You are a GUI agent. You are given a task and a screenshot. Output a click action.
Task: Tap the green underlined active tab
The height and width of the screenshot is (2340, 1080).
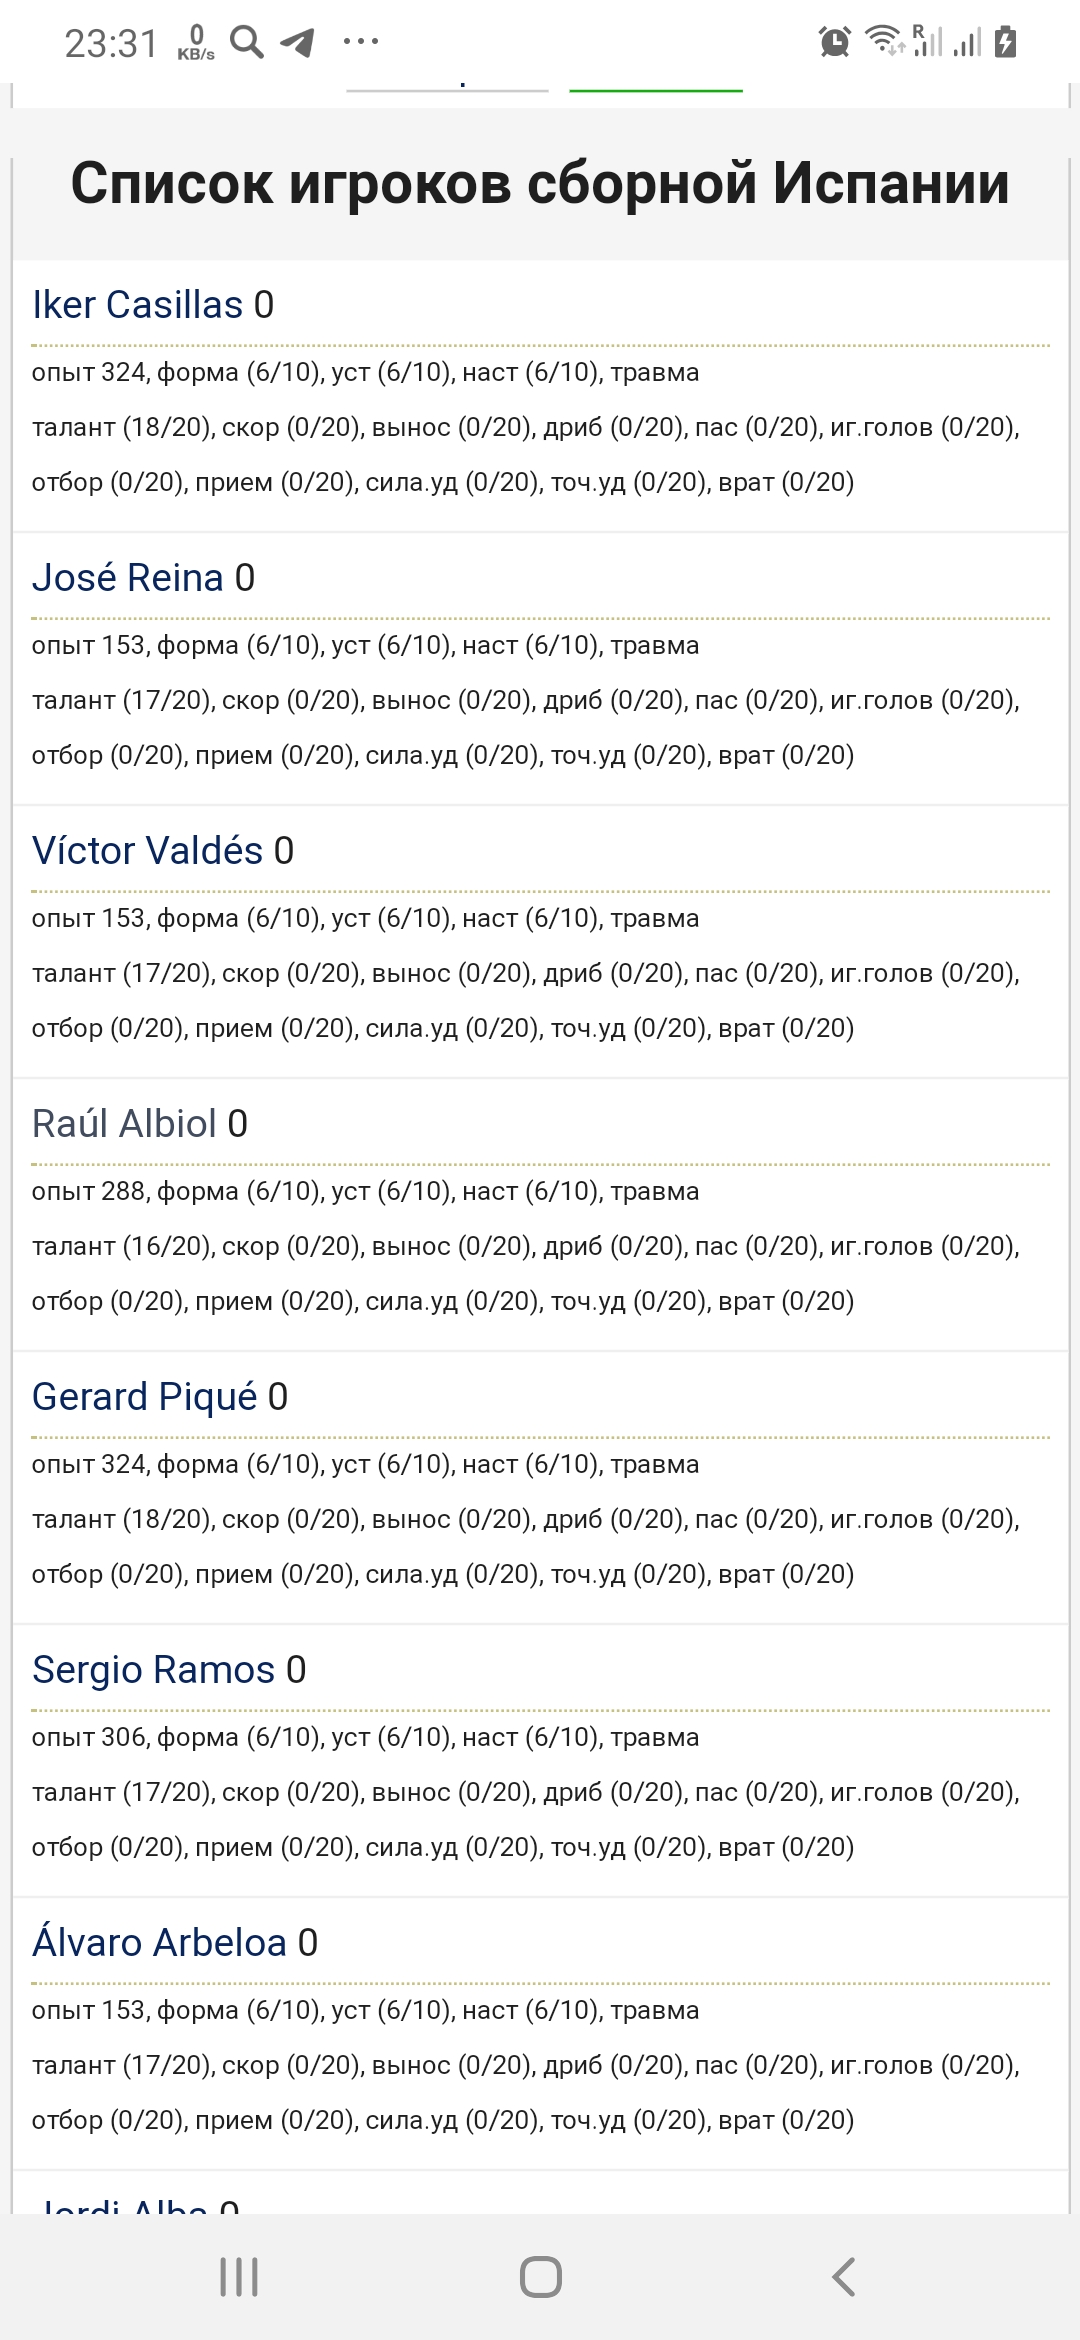tap(656, 88)
